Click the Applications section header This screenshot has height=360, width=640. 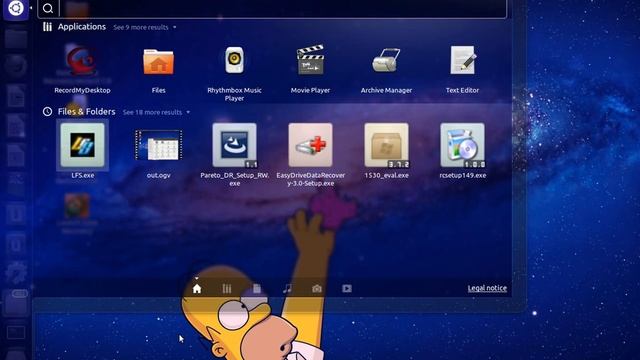(x=82, y=27)
